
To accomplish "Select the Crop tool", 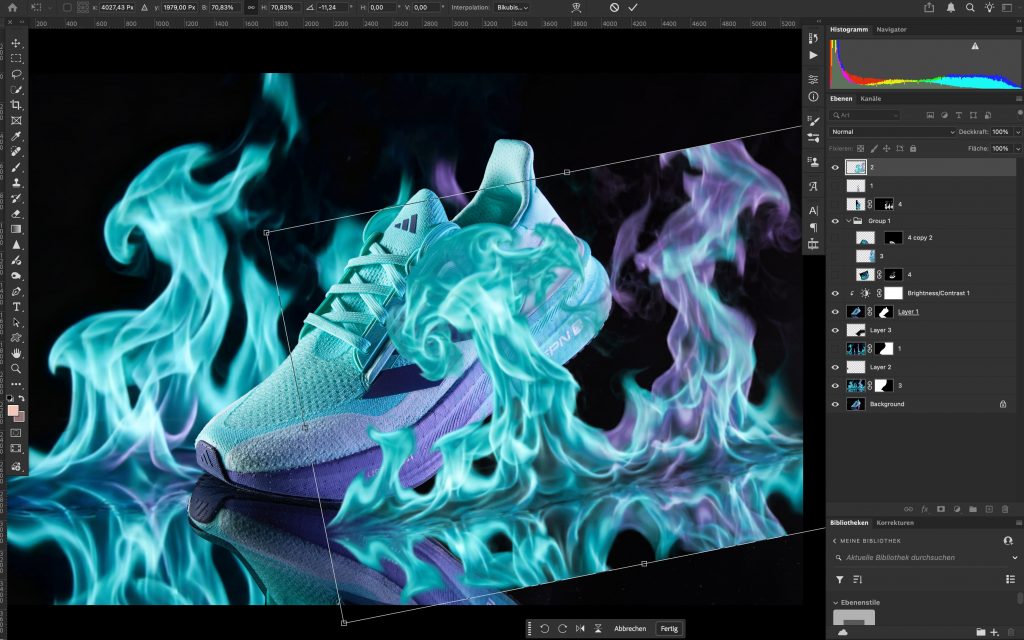I will [17, 105].
